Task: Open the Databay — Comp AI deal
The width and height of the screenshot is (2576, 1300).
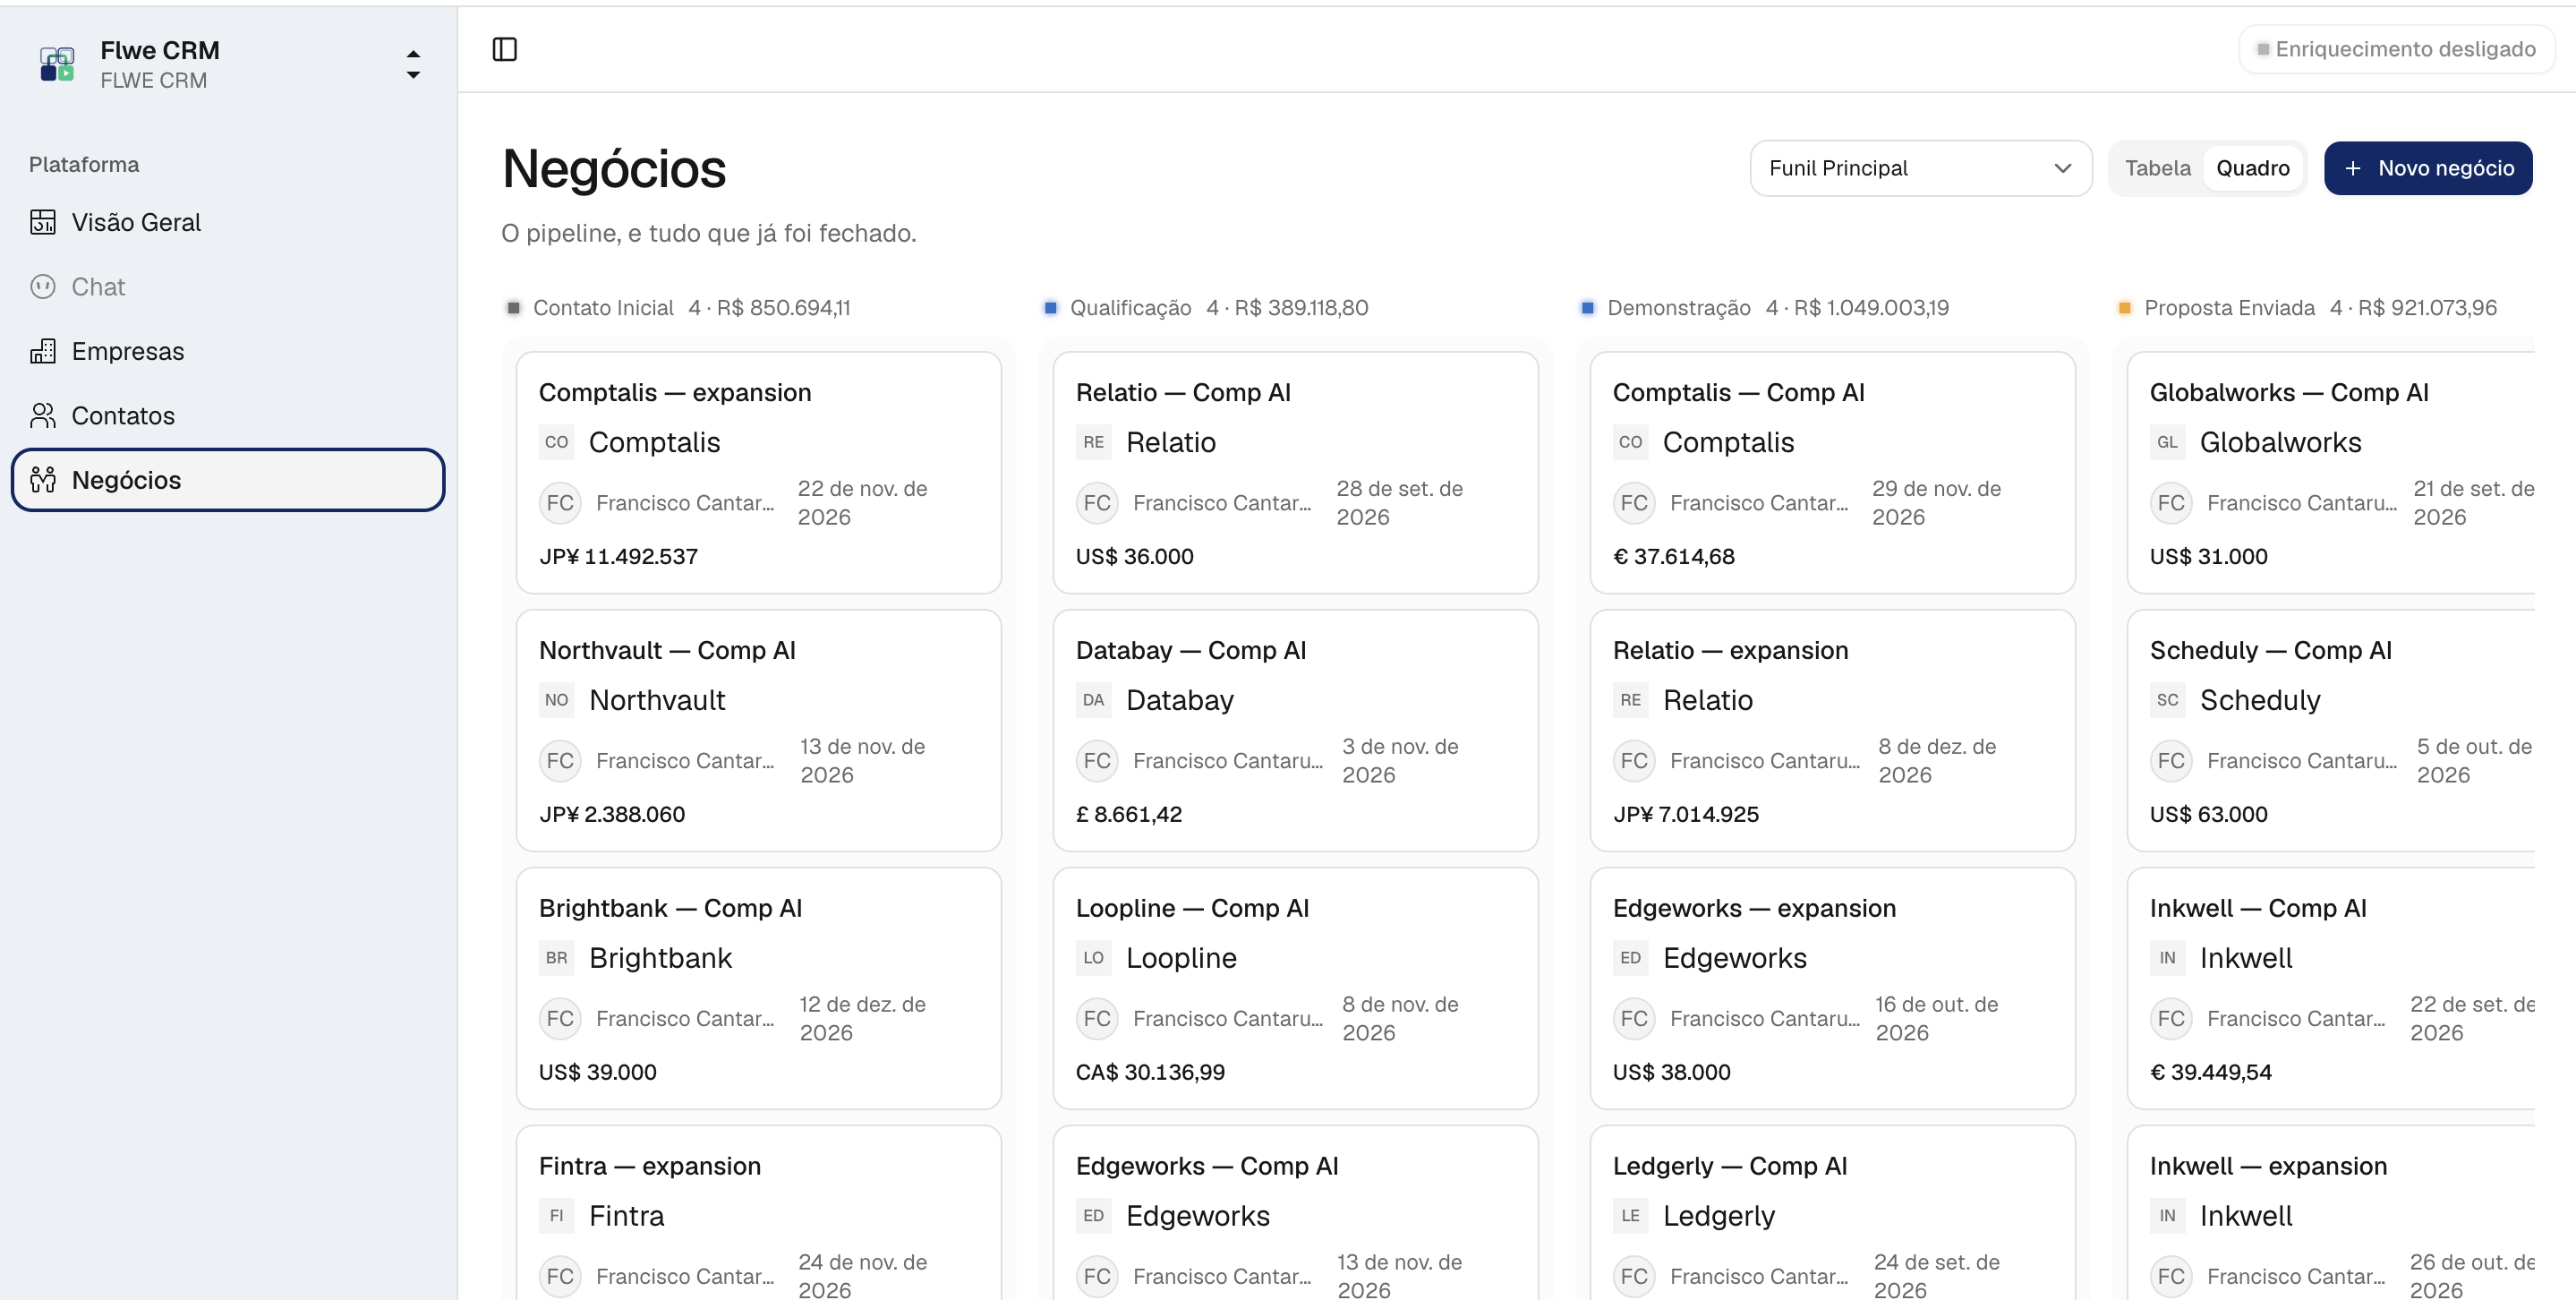Action: [1295, 730]
